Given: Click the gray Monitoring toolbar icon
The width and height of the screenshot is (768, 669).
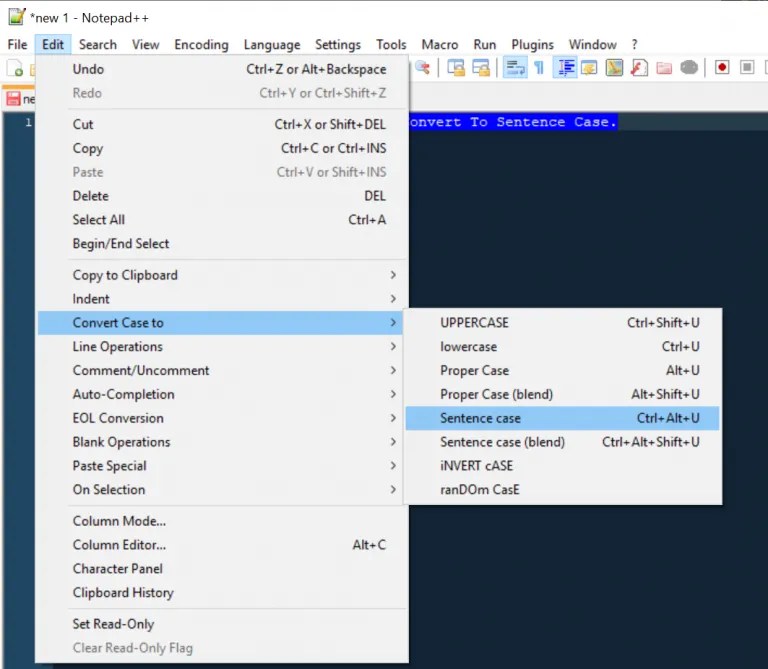Looking at the screenshot, I should coord(689,68).
